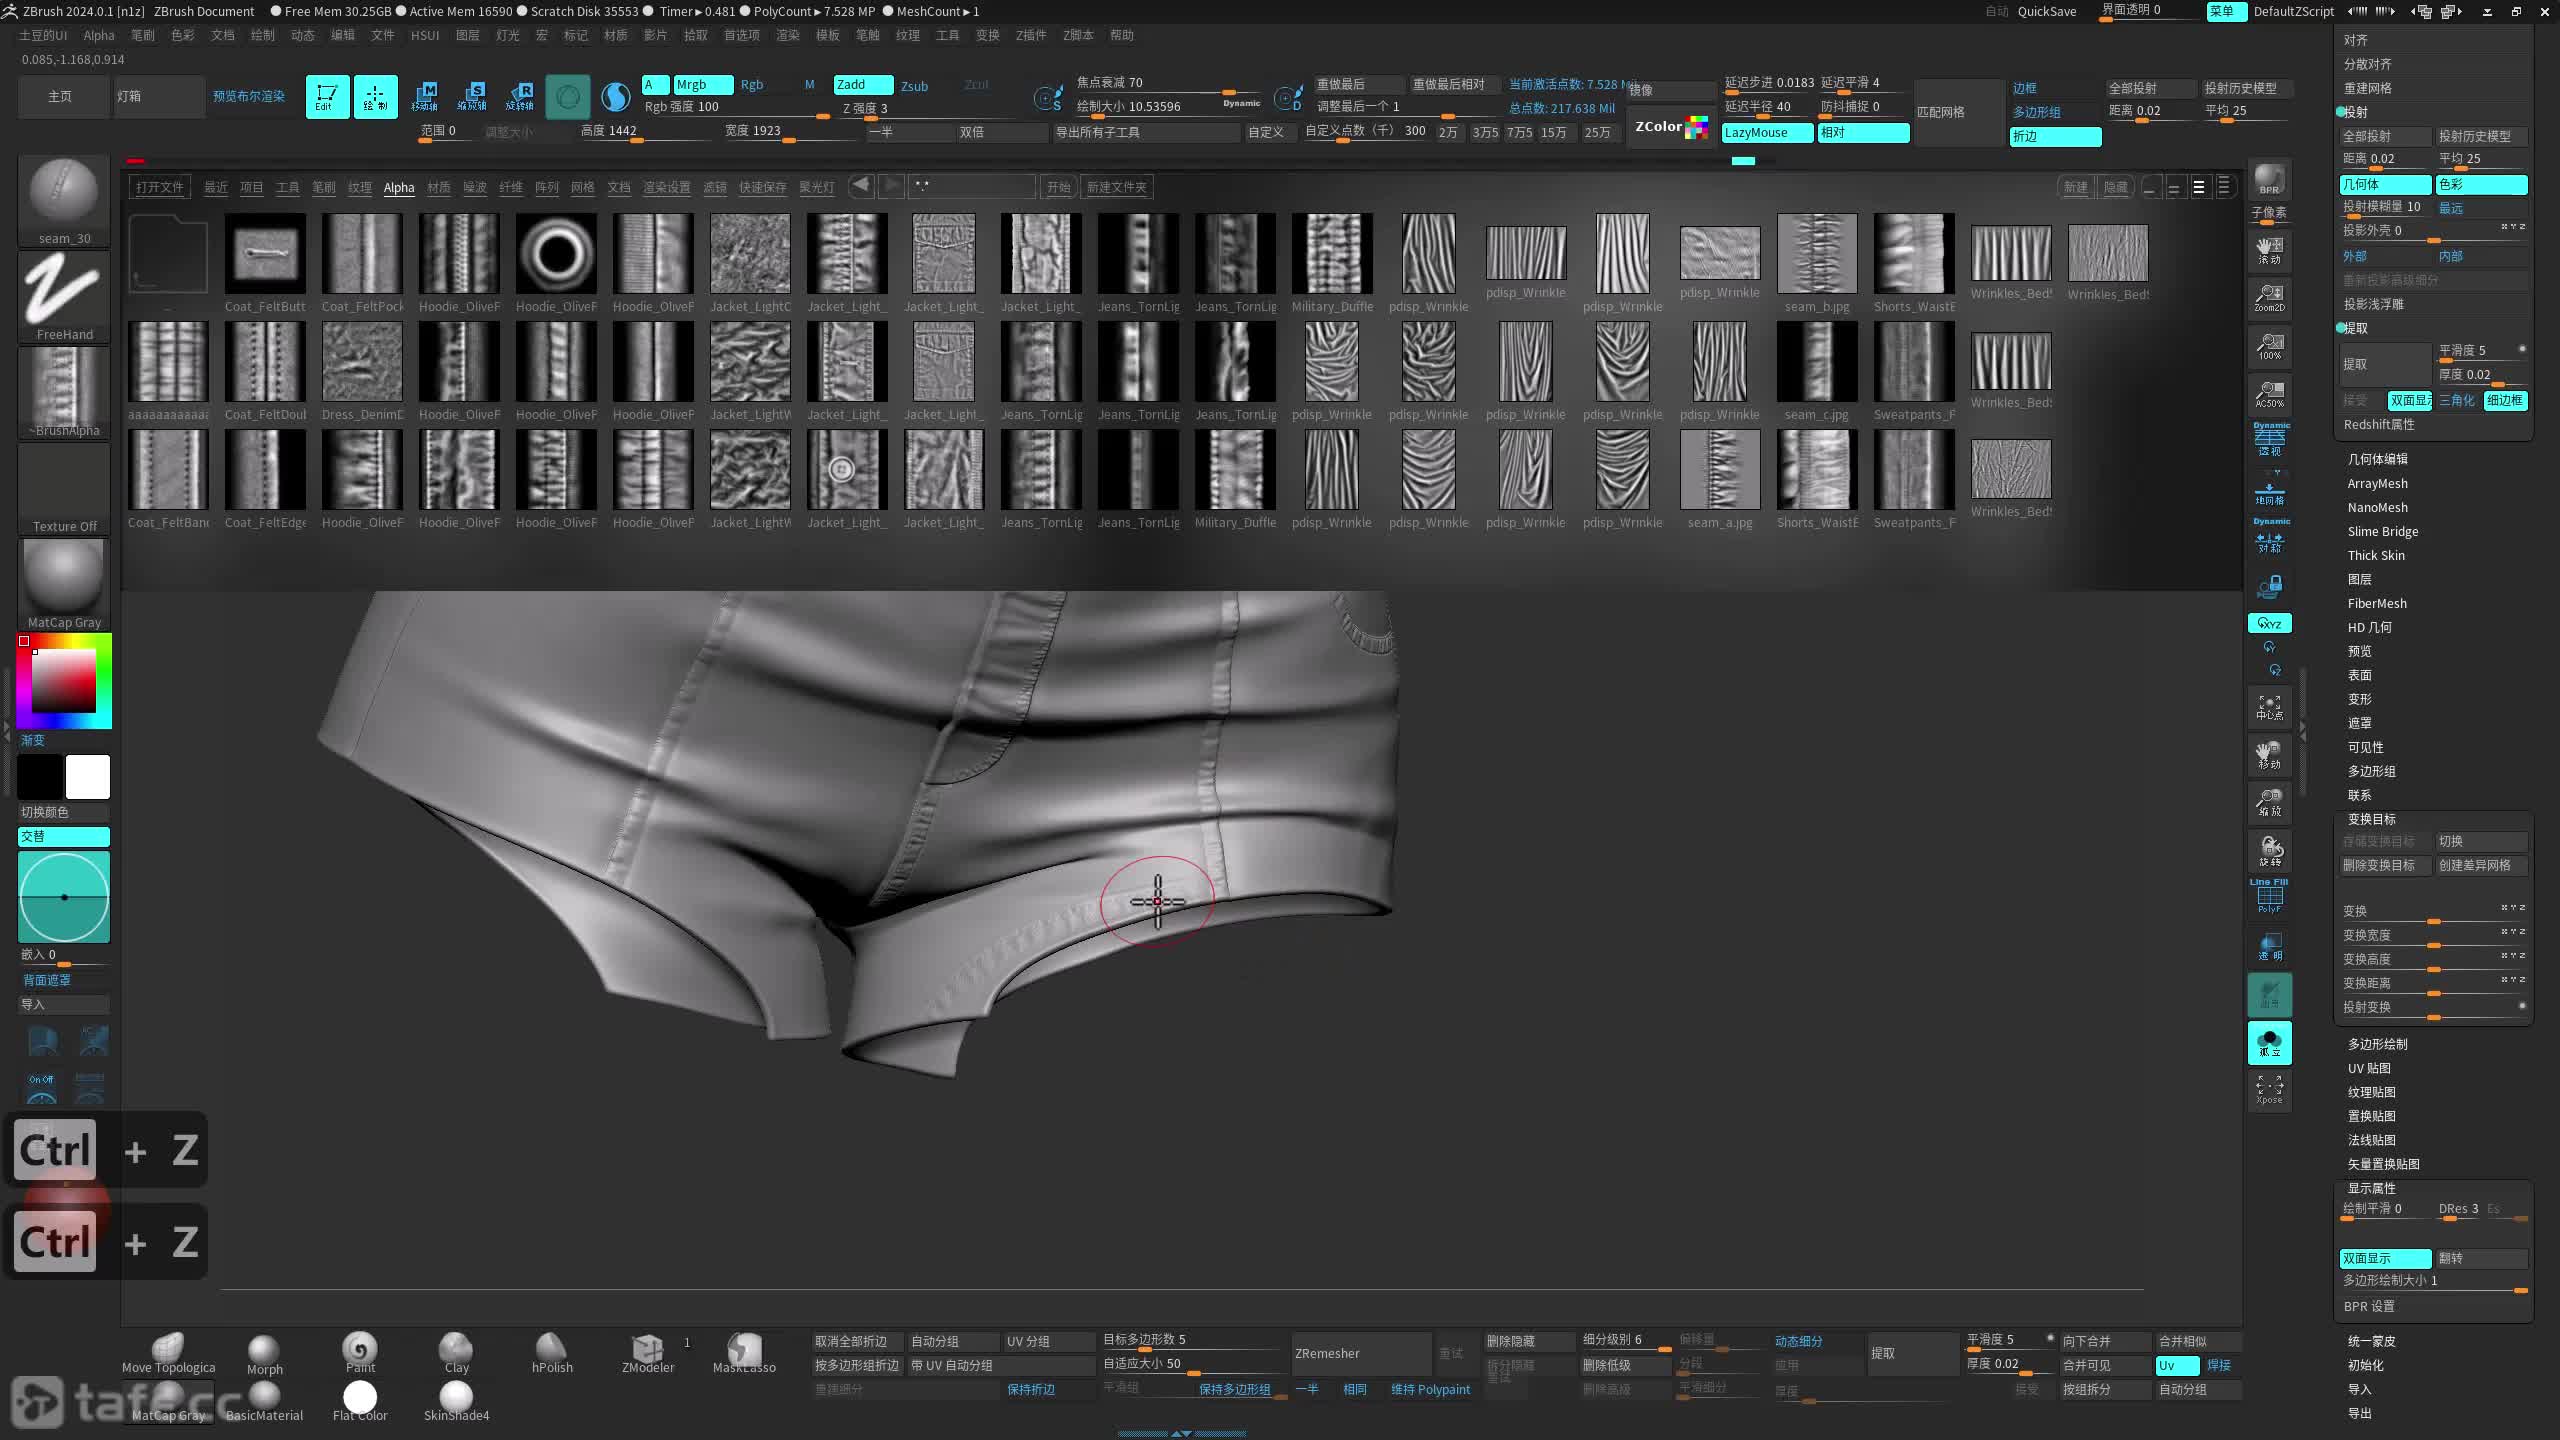
Task: Toggle the Mrgb mode button
Action: (703, 85)
